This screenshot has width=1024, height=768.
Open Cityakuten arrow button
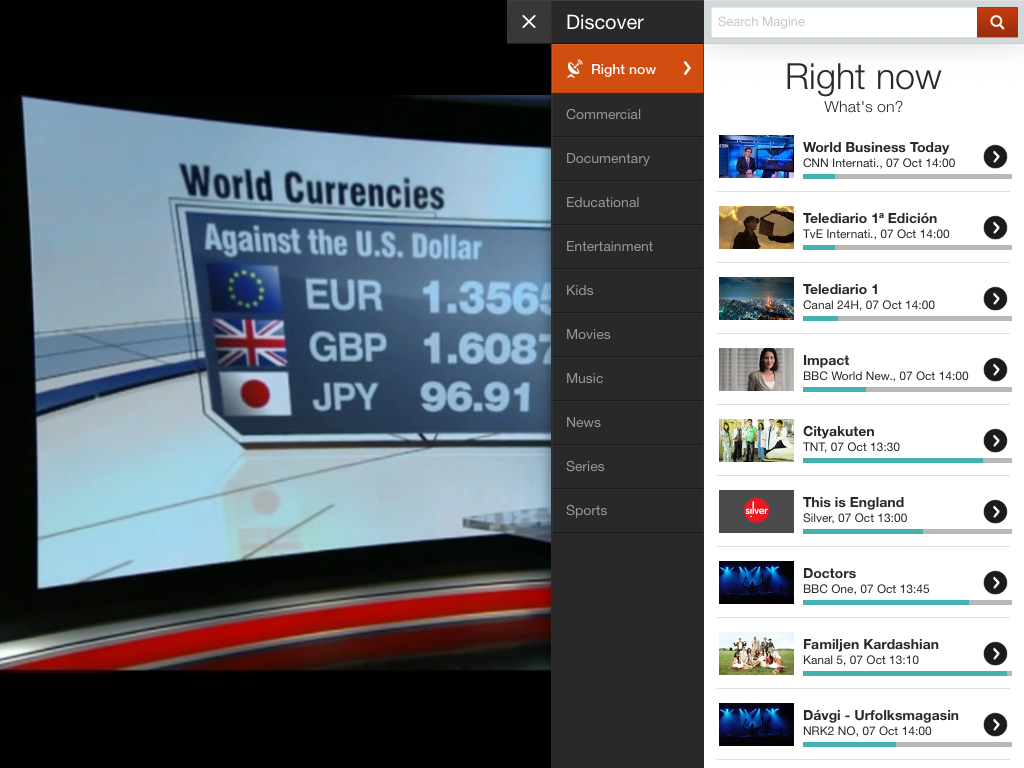click(995, 441)
